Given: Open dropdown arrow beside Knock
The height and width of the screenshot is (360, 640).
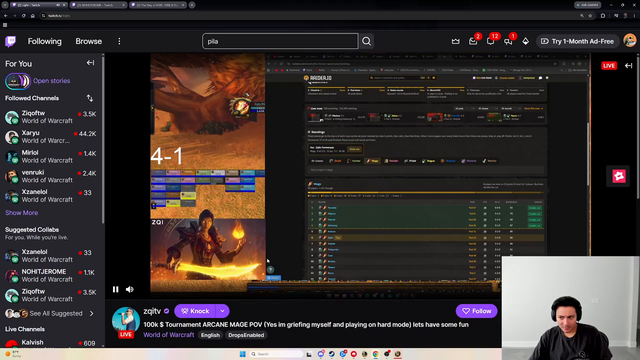Looking at the screenshot, I should 222,311.
